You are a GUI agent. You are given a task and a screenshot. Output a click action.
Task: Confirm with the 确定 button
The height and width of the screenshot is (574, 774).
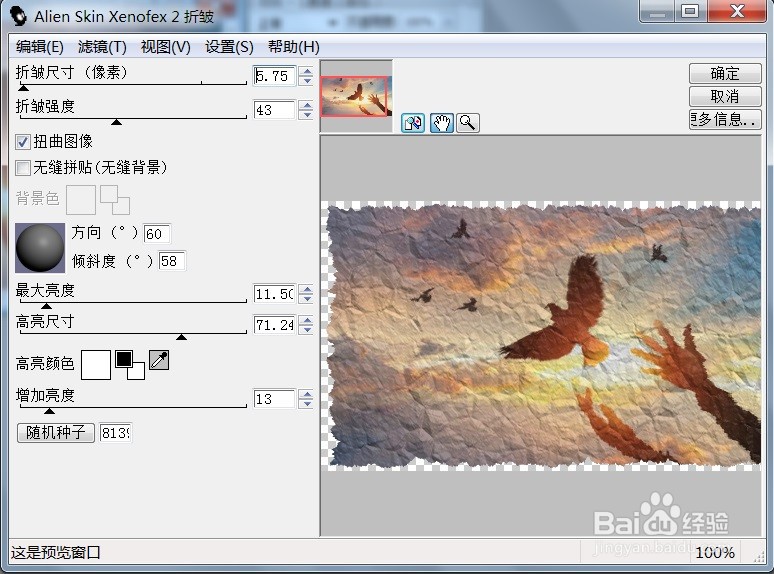tap(725, 74)
